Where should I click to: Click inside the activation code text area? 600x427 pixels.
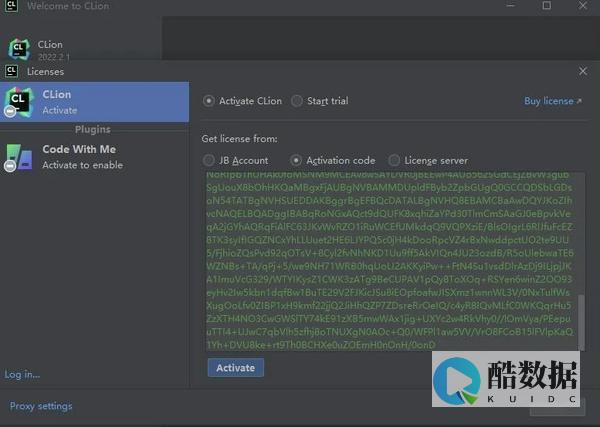(392, 261)
